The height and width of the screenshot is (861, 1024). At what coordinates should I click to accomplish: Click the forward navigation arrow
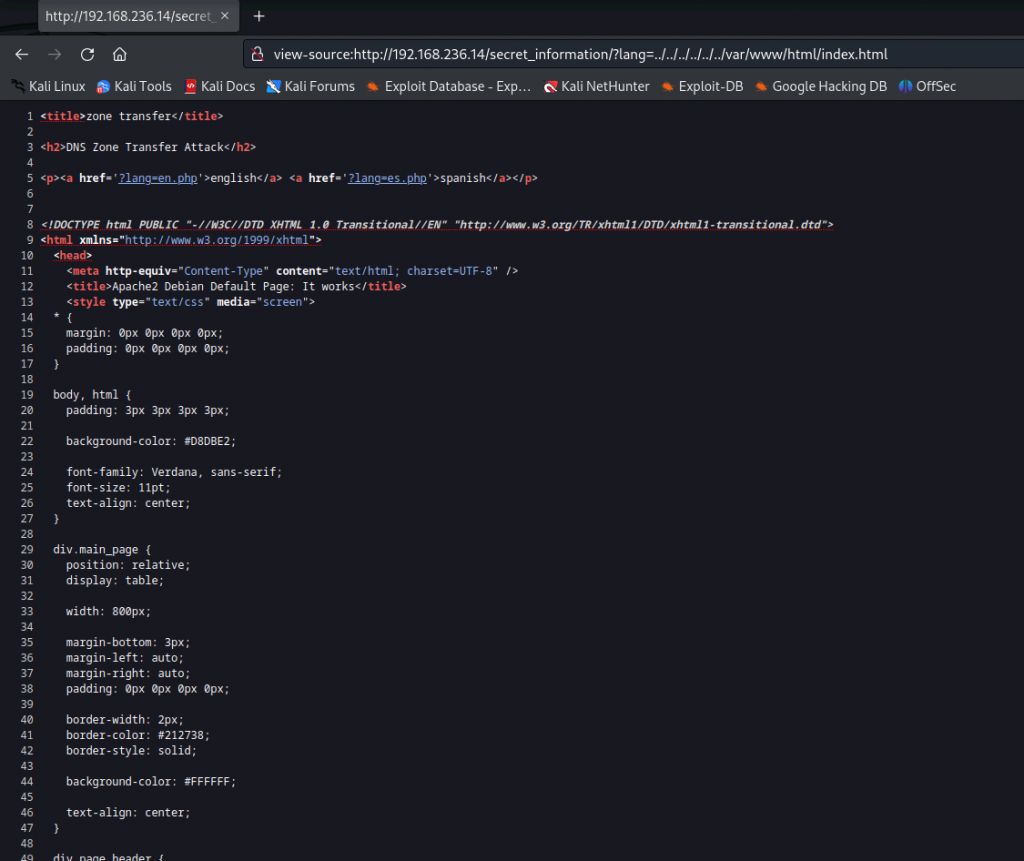pos(54,54)
